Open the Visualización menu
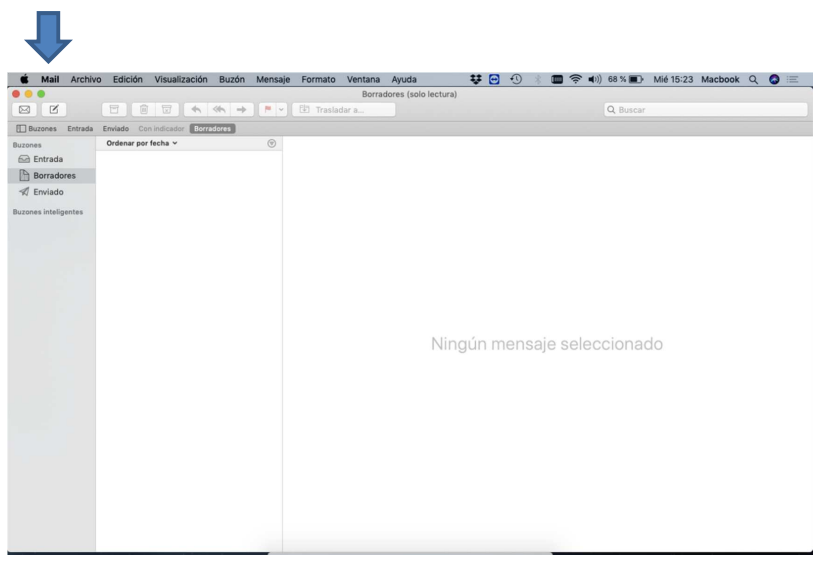This screenshot has height=562, width=823. coord(180,79)
